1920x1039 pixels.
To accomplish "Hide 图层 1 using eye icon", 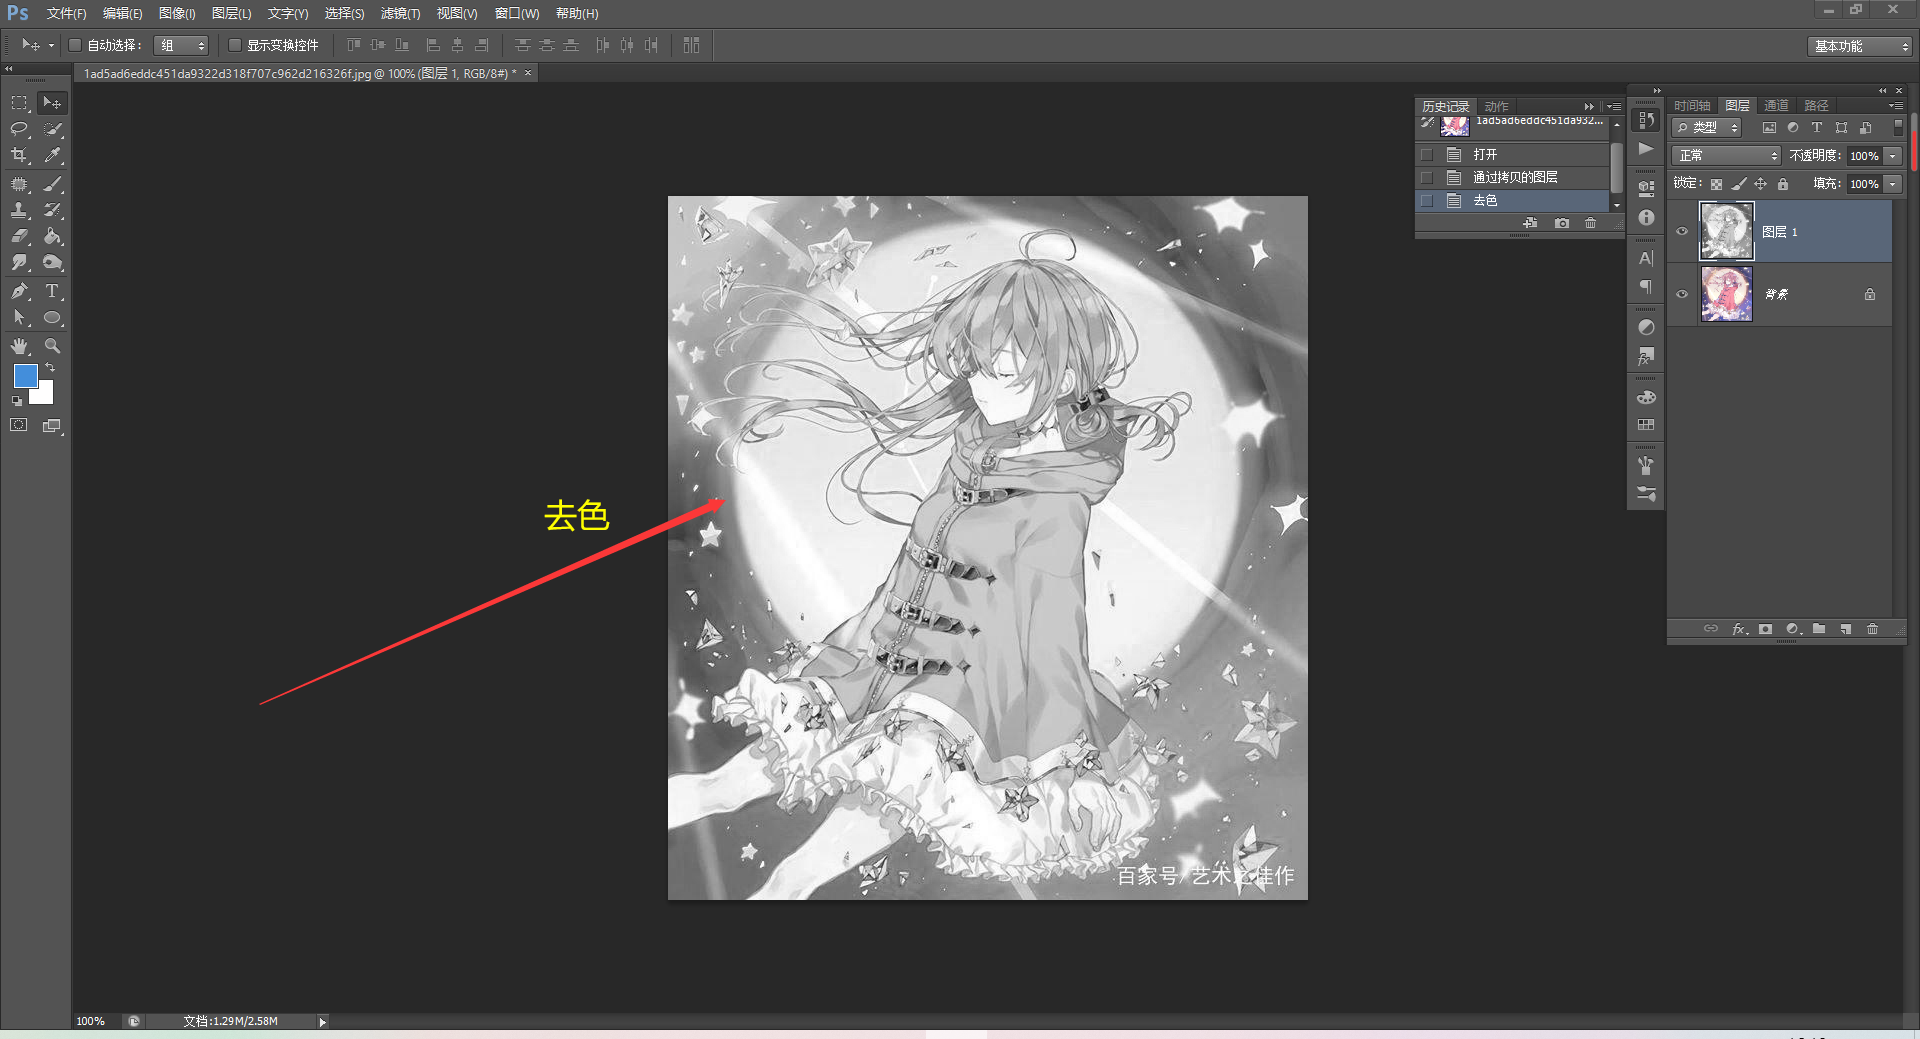I will 1682,231.
